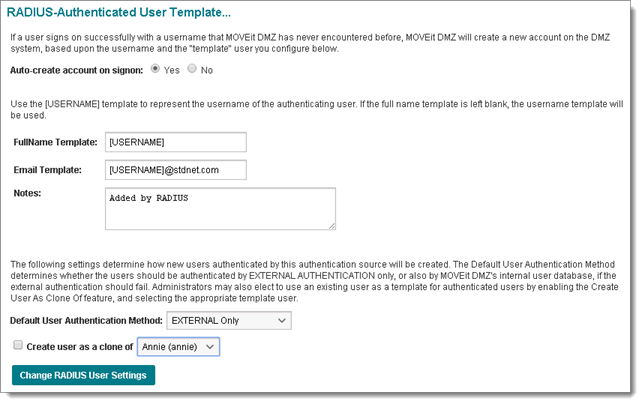The width and height of the screenshot is (642, 404).
Task: Click into the FullName Template field
Action: point(175,142)
